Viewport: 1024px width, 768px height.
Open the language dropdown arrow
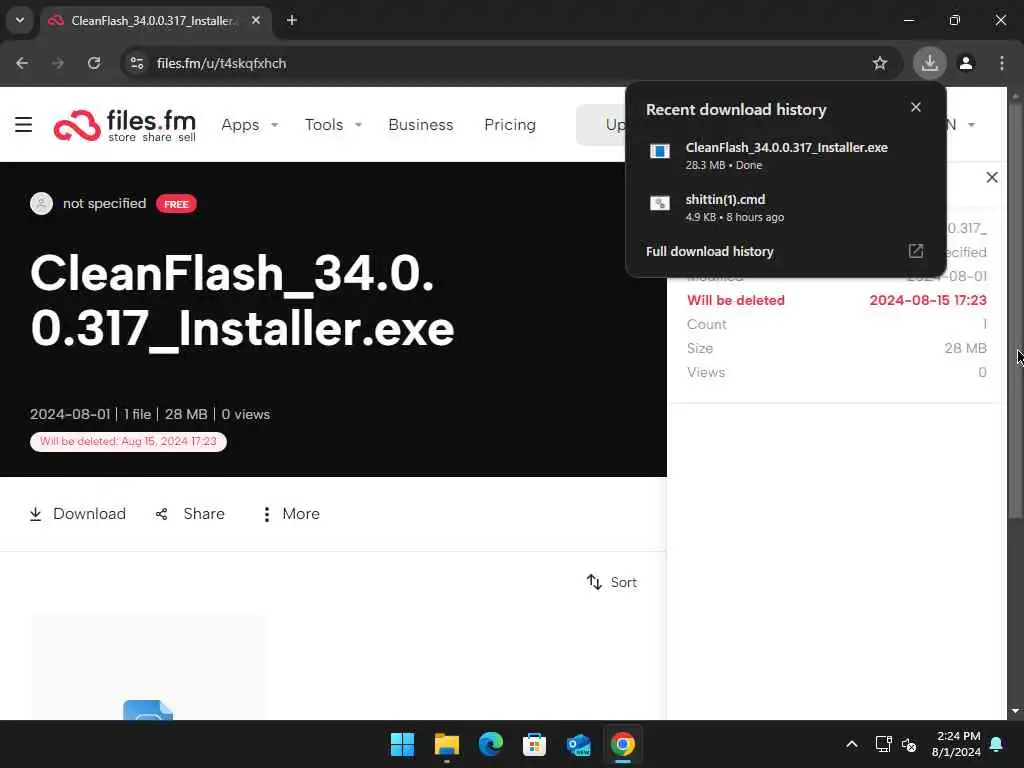[972, 125]
